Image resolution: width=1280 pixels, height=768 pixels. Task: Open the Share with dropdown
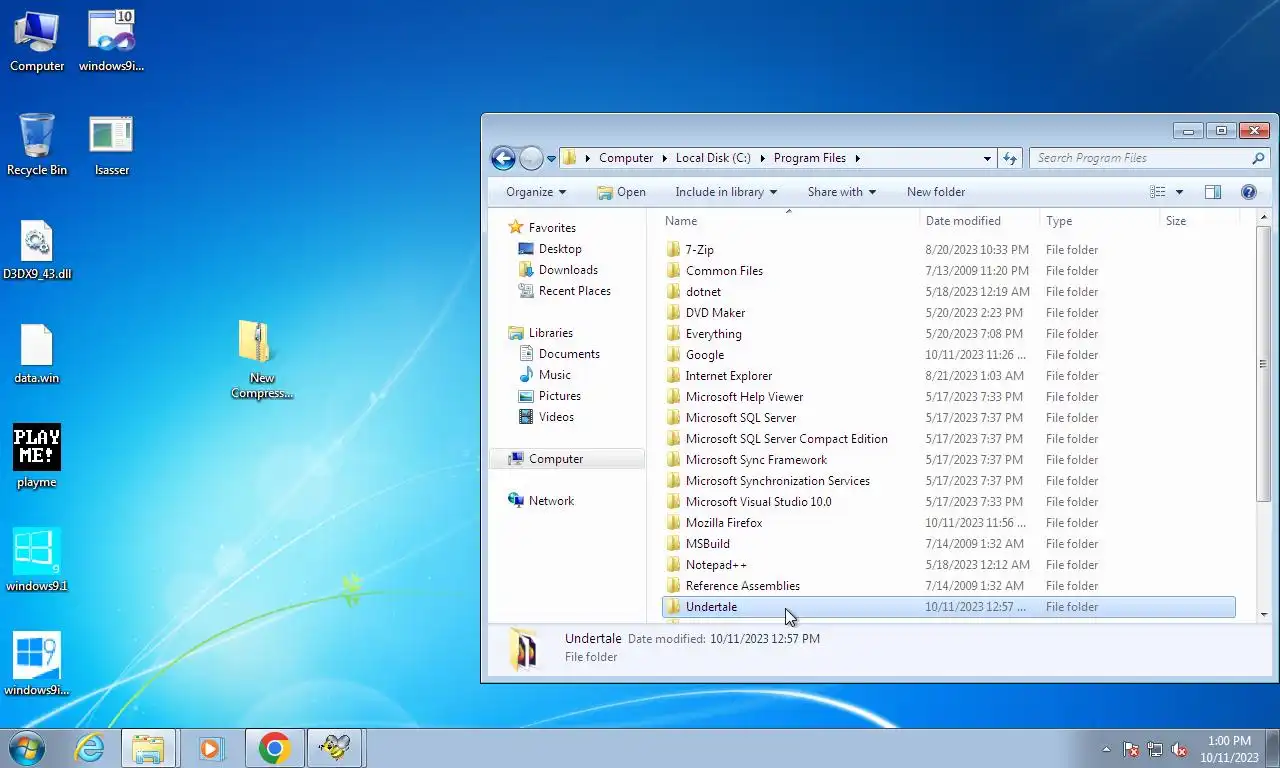pyautogui.click(x=842, y=192)
